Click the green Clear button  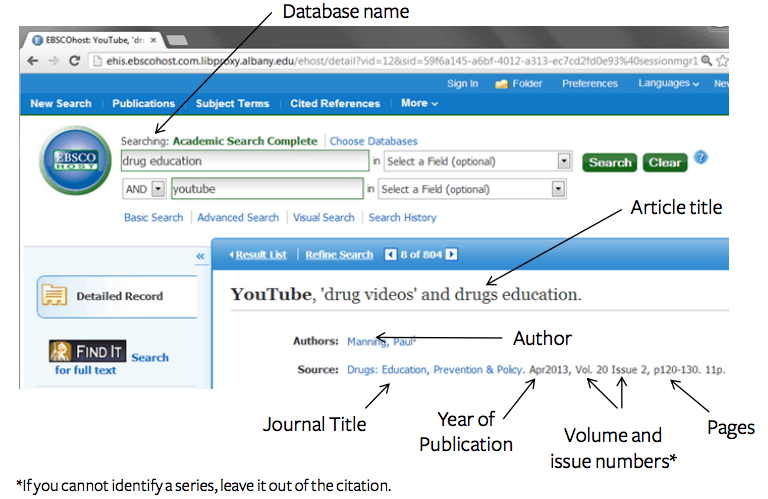(x=665, y=163)
